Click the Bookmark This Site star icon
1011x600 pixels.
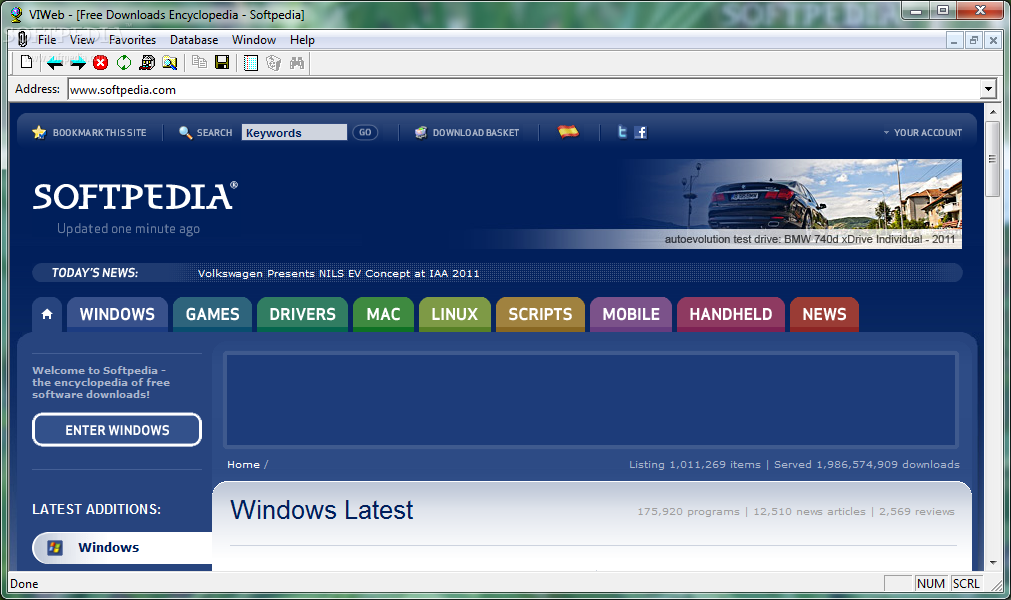(39, 132)
